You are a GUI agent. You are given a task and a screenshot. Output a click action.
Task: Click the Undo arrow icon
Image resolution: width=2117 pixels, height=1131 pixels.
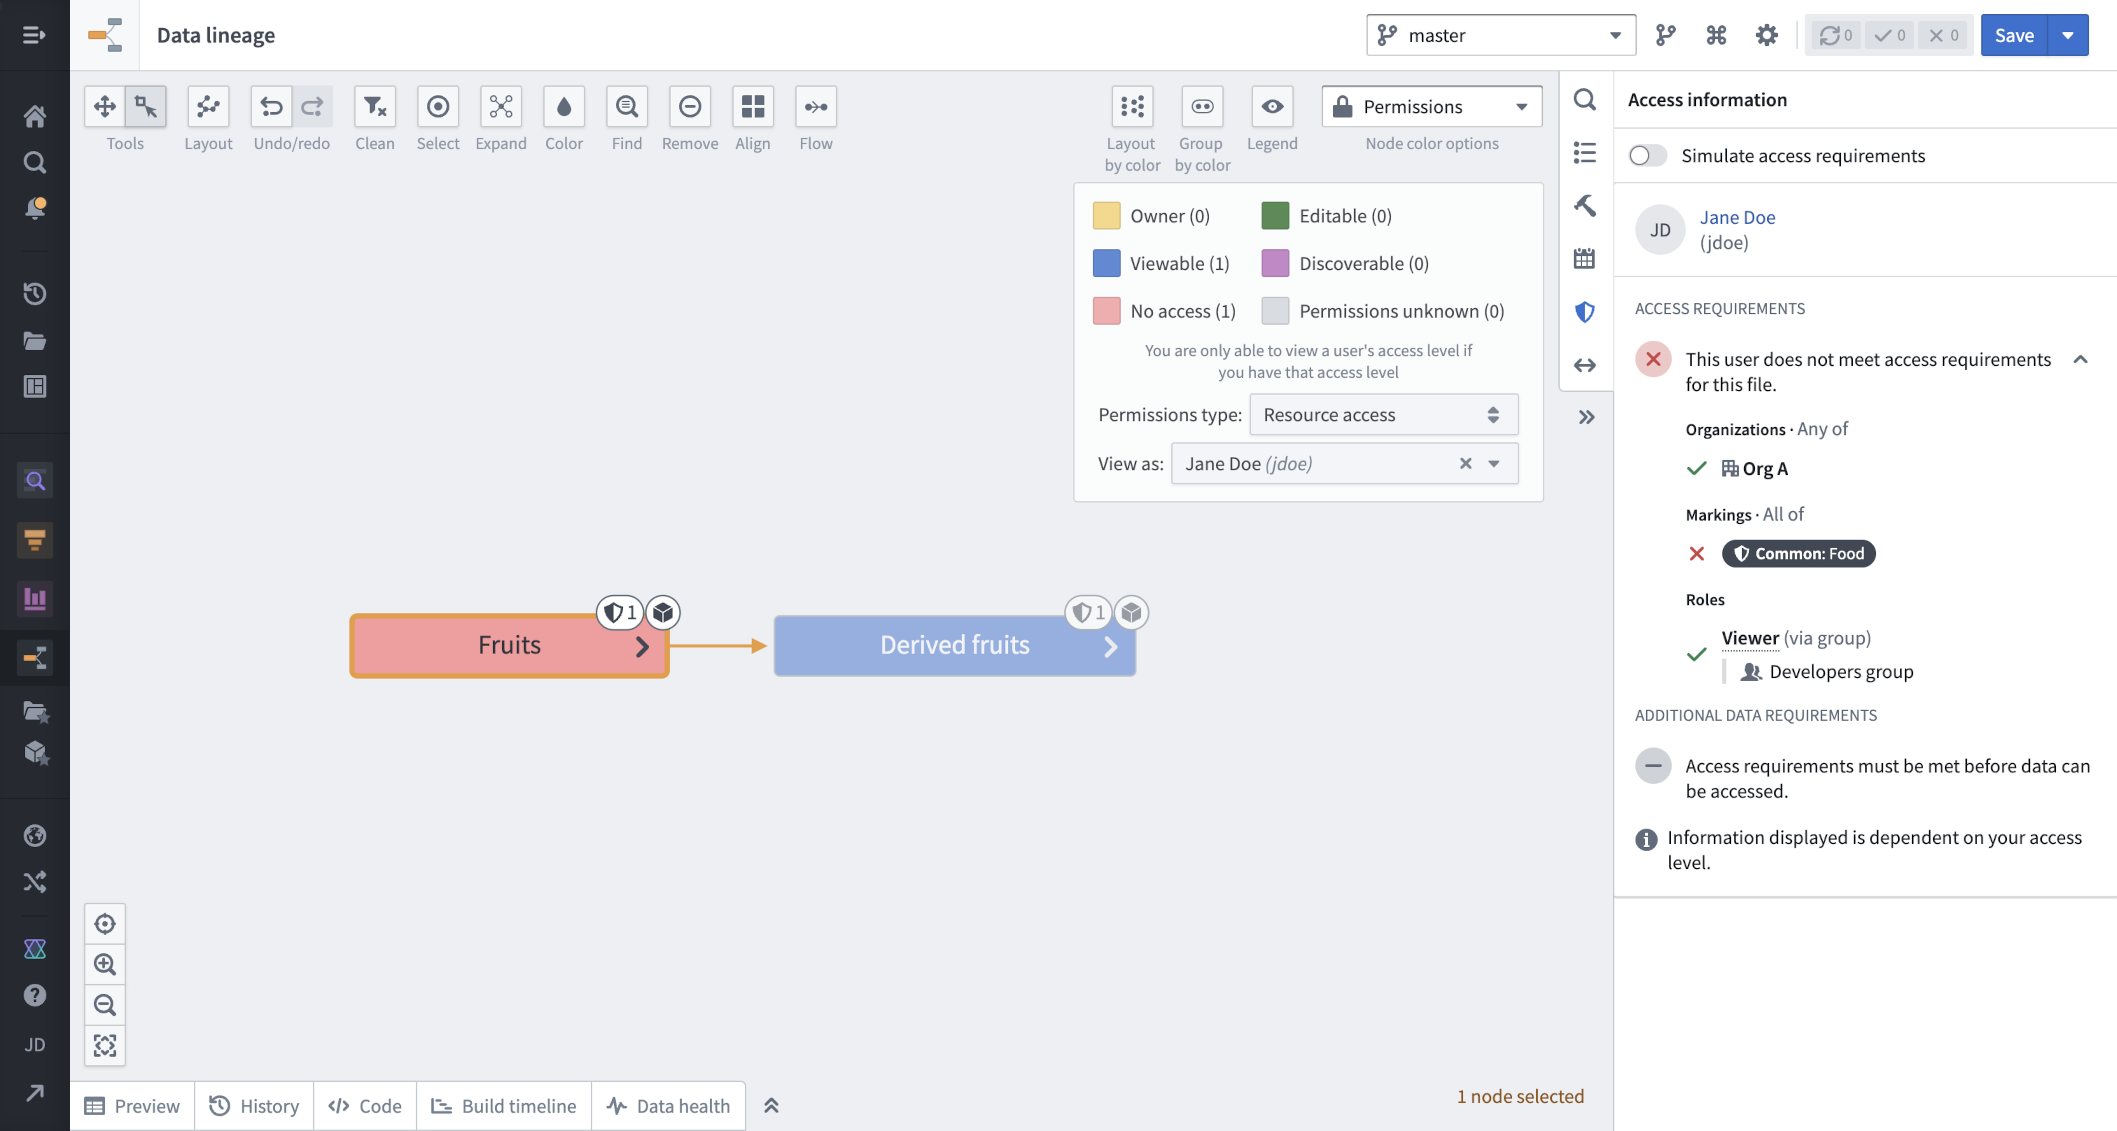pyautogui.click(x=271, y=107)
